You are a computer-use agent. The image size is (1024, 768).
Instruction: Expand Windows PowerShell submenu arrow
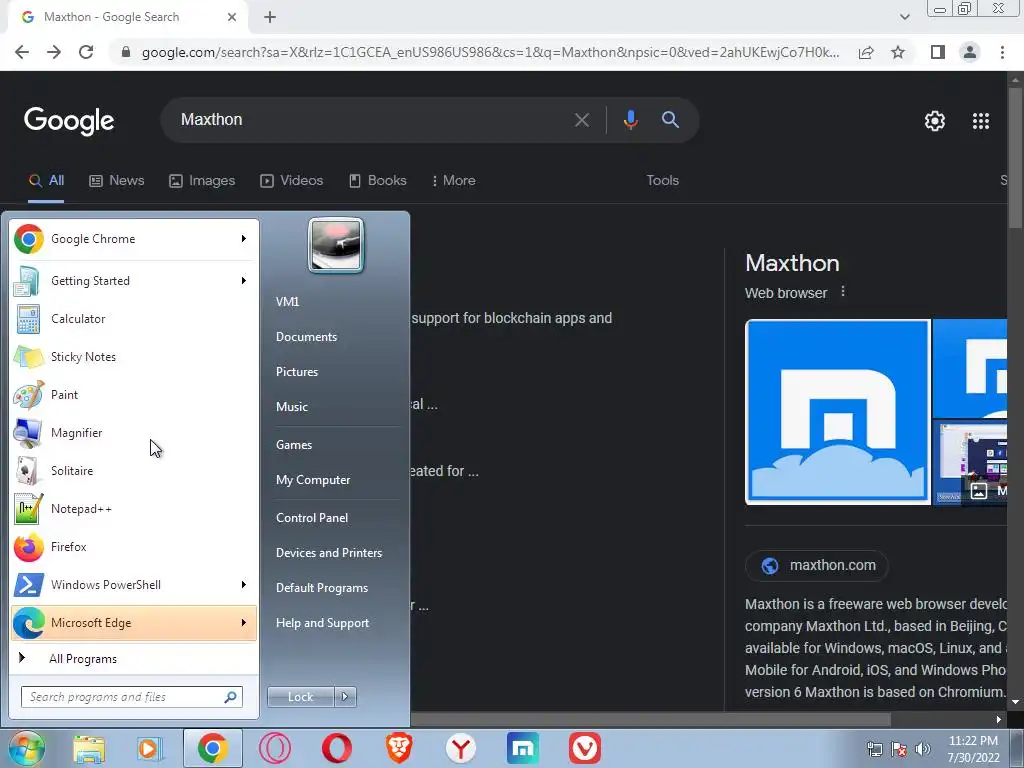point(244,584)
